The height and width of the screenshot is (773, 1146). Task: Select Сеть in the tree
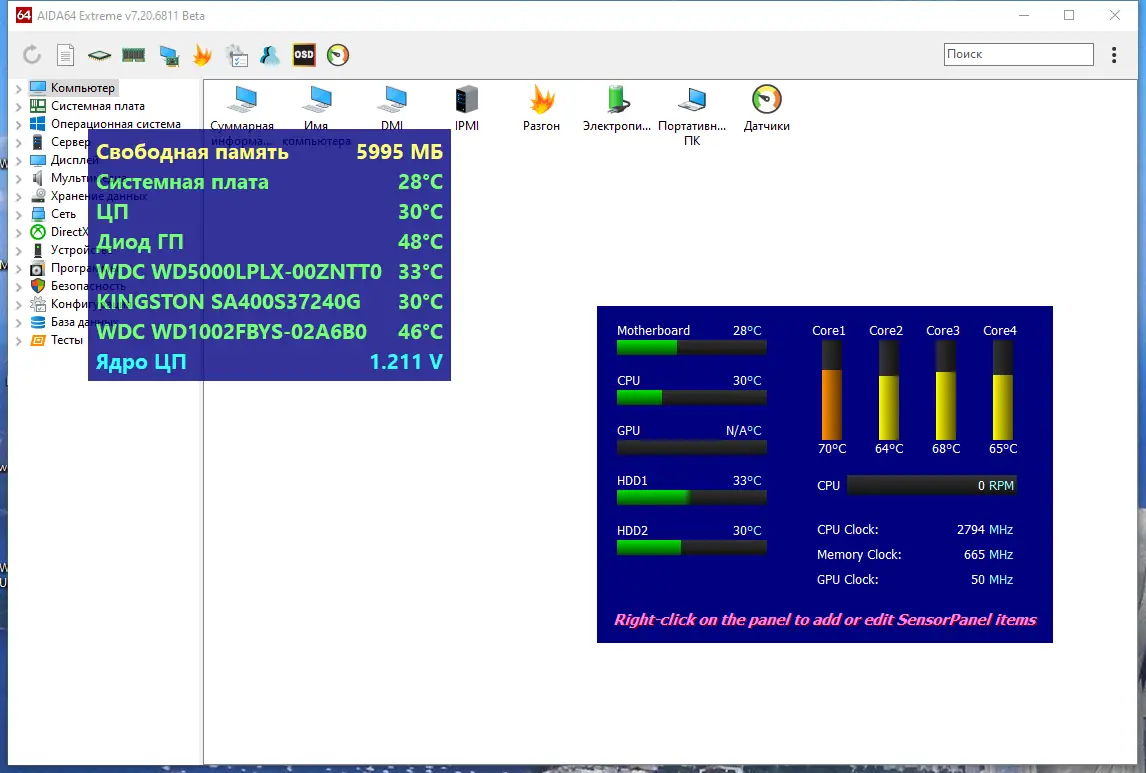coord(63,214)
